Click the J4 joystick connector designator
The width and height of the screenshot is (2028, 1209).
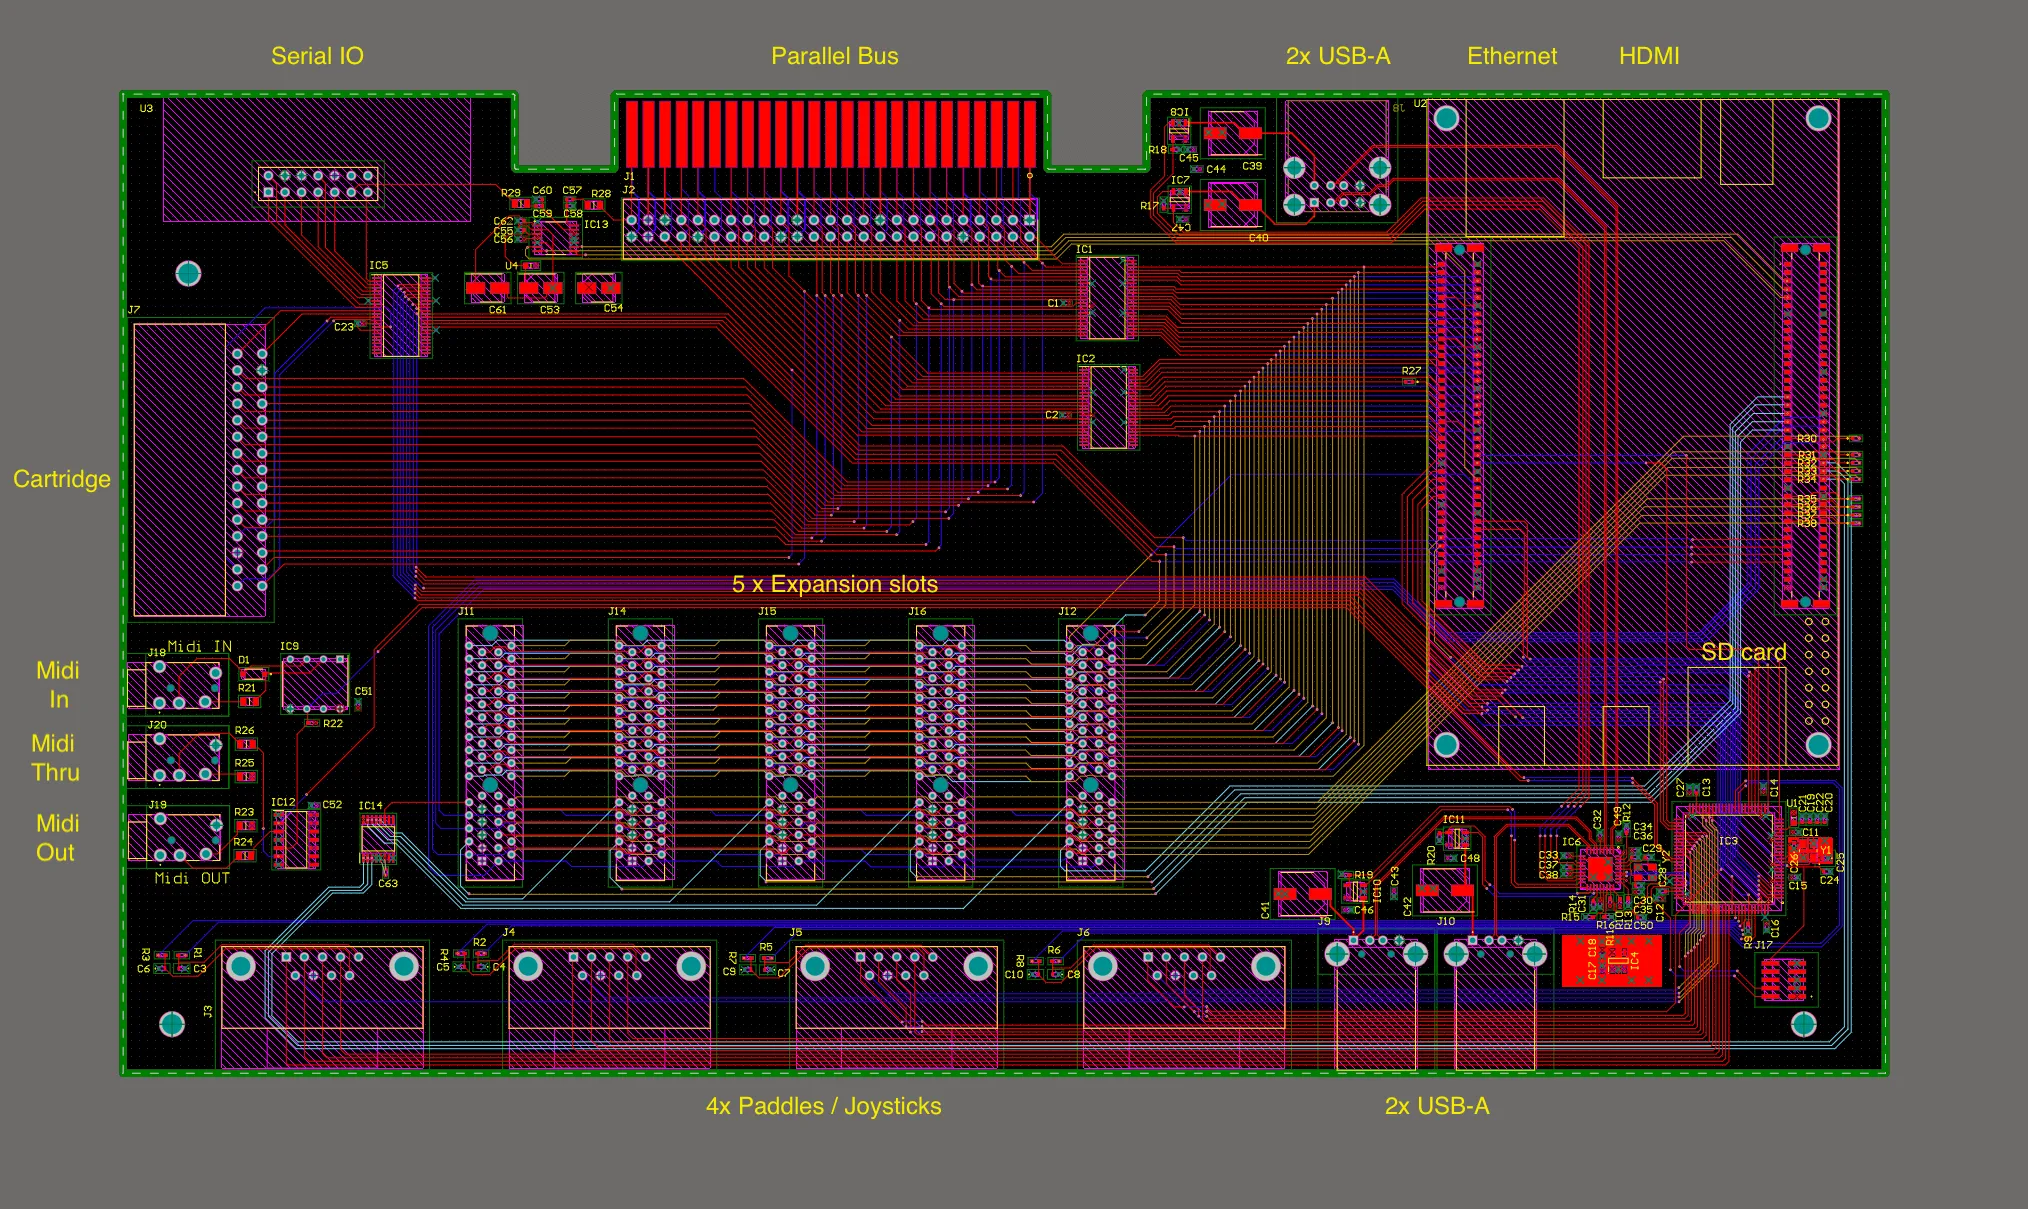point(508,932)
